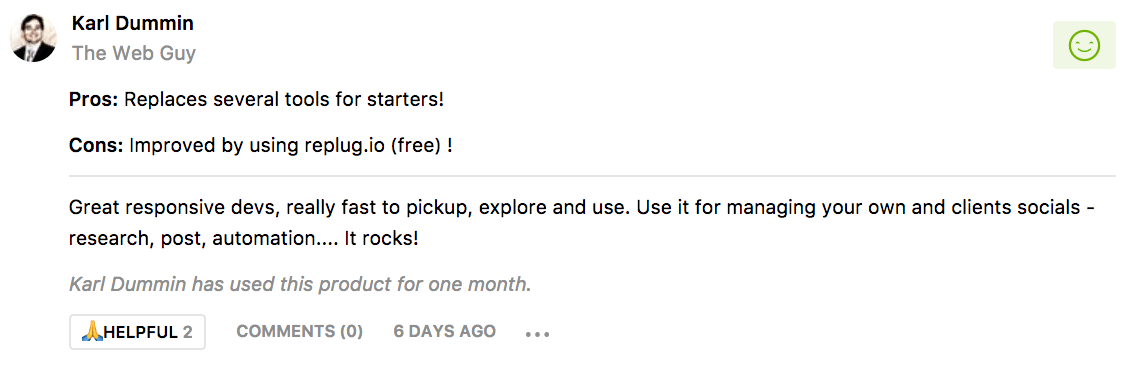Click The Web Guy subtitle
This screenshot has width=1129, height=366.
coord(133,53)
